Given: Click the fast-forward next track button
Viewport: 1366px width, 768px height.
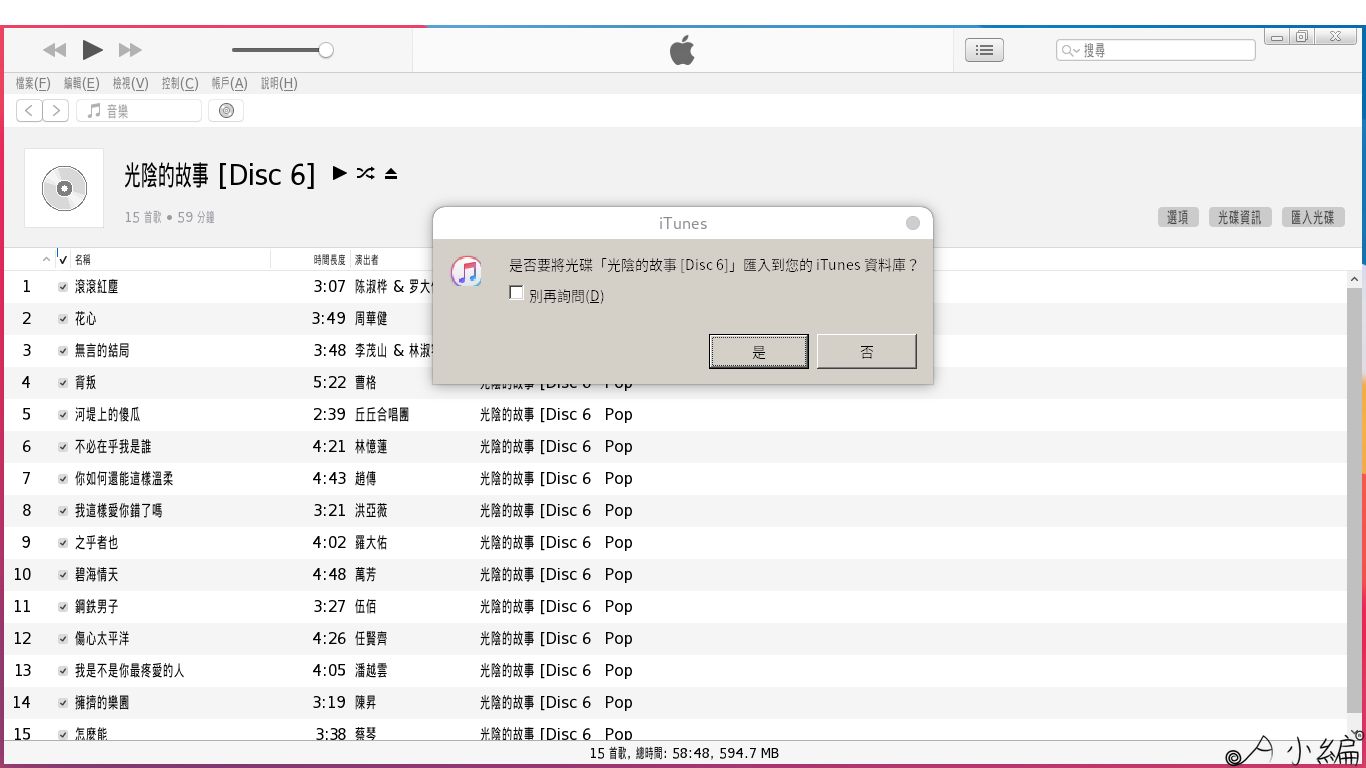Looking at the screenshot, I should (x=130, y=50).
